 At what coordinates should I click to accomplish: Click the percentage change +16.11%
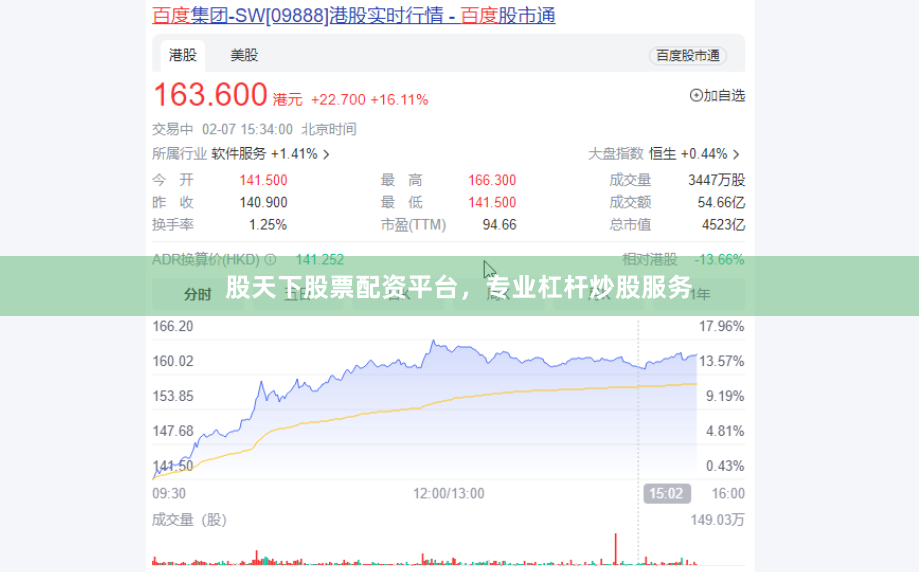pyautogui.click(x=399, y=100)
